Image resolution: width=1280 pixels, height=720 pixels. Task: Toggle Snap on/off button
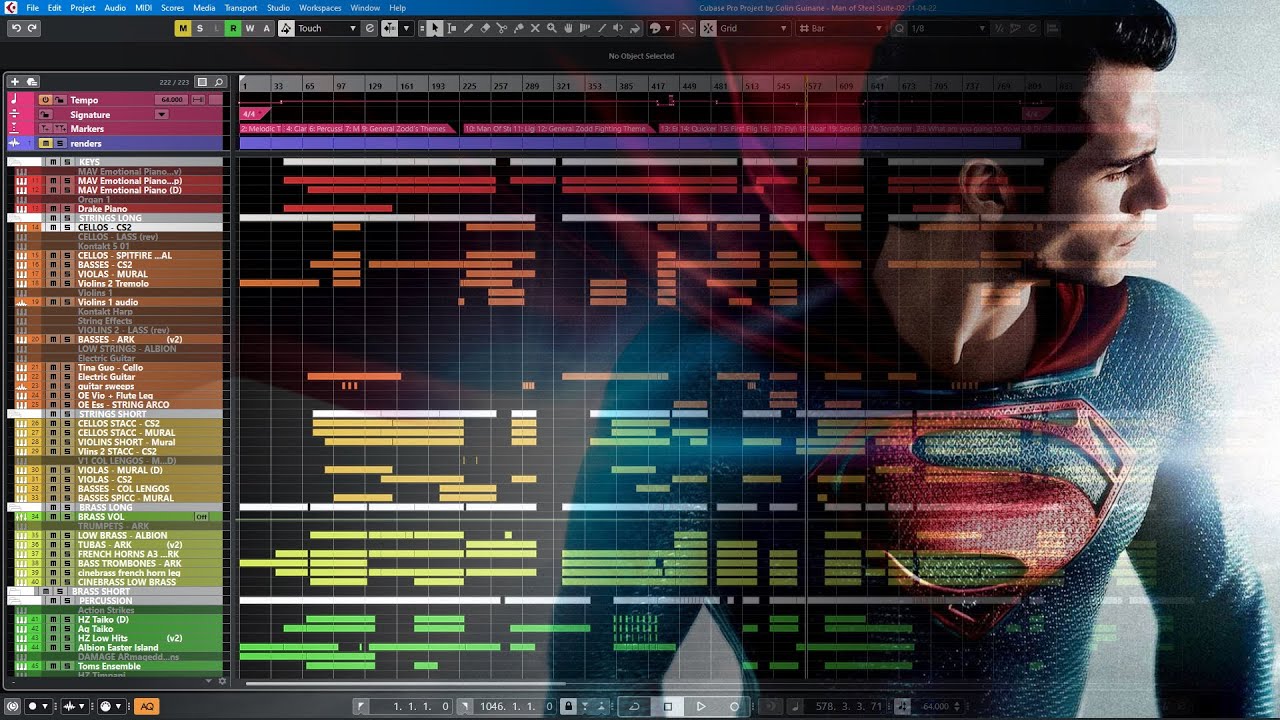tap(708, 28)
